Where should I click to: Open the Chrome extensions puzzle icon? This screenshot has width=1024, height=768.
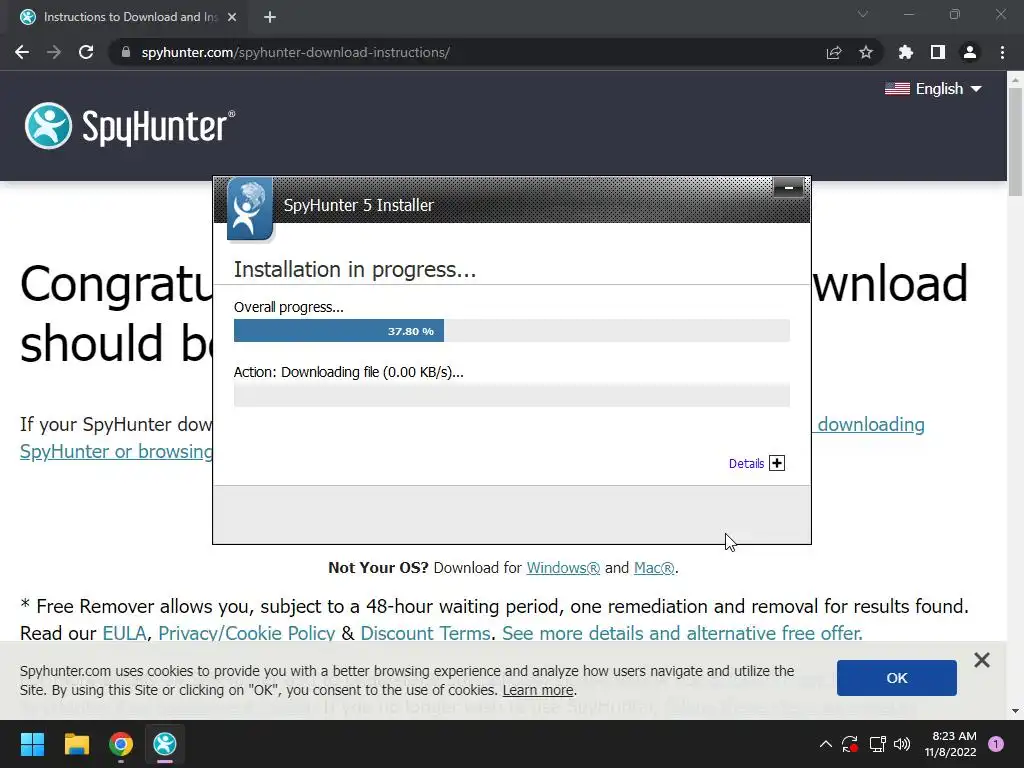[x=905, y=52]
